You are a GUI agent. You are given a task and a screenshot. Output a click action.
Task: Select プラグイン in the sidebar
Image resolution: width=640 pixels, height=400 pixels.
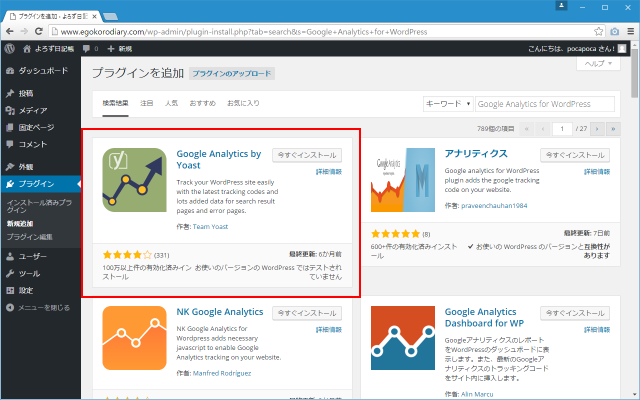click(x=40, y=184)
